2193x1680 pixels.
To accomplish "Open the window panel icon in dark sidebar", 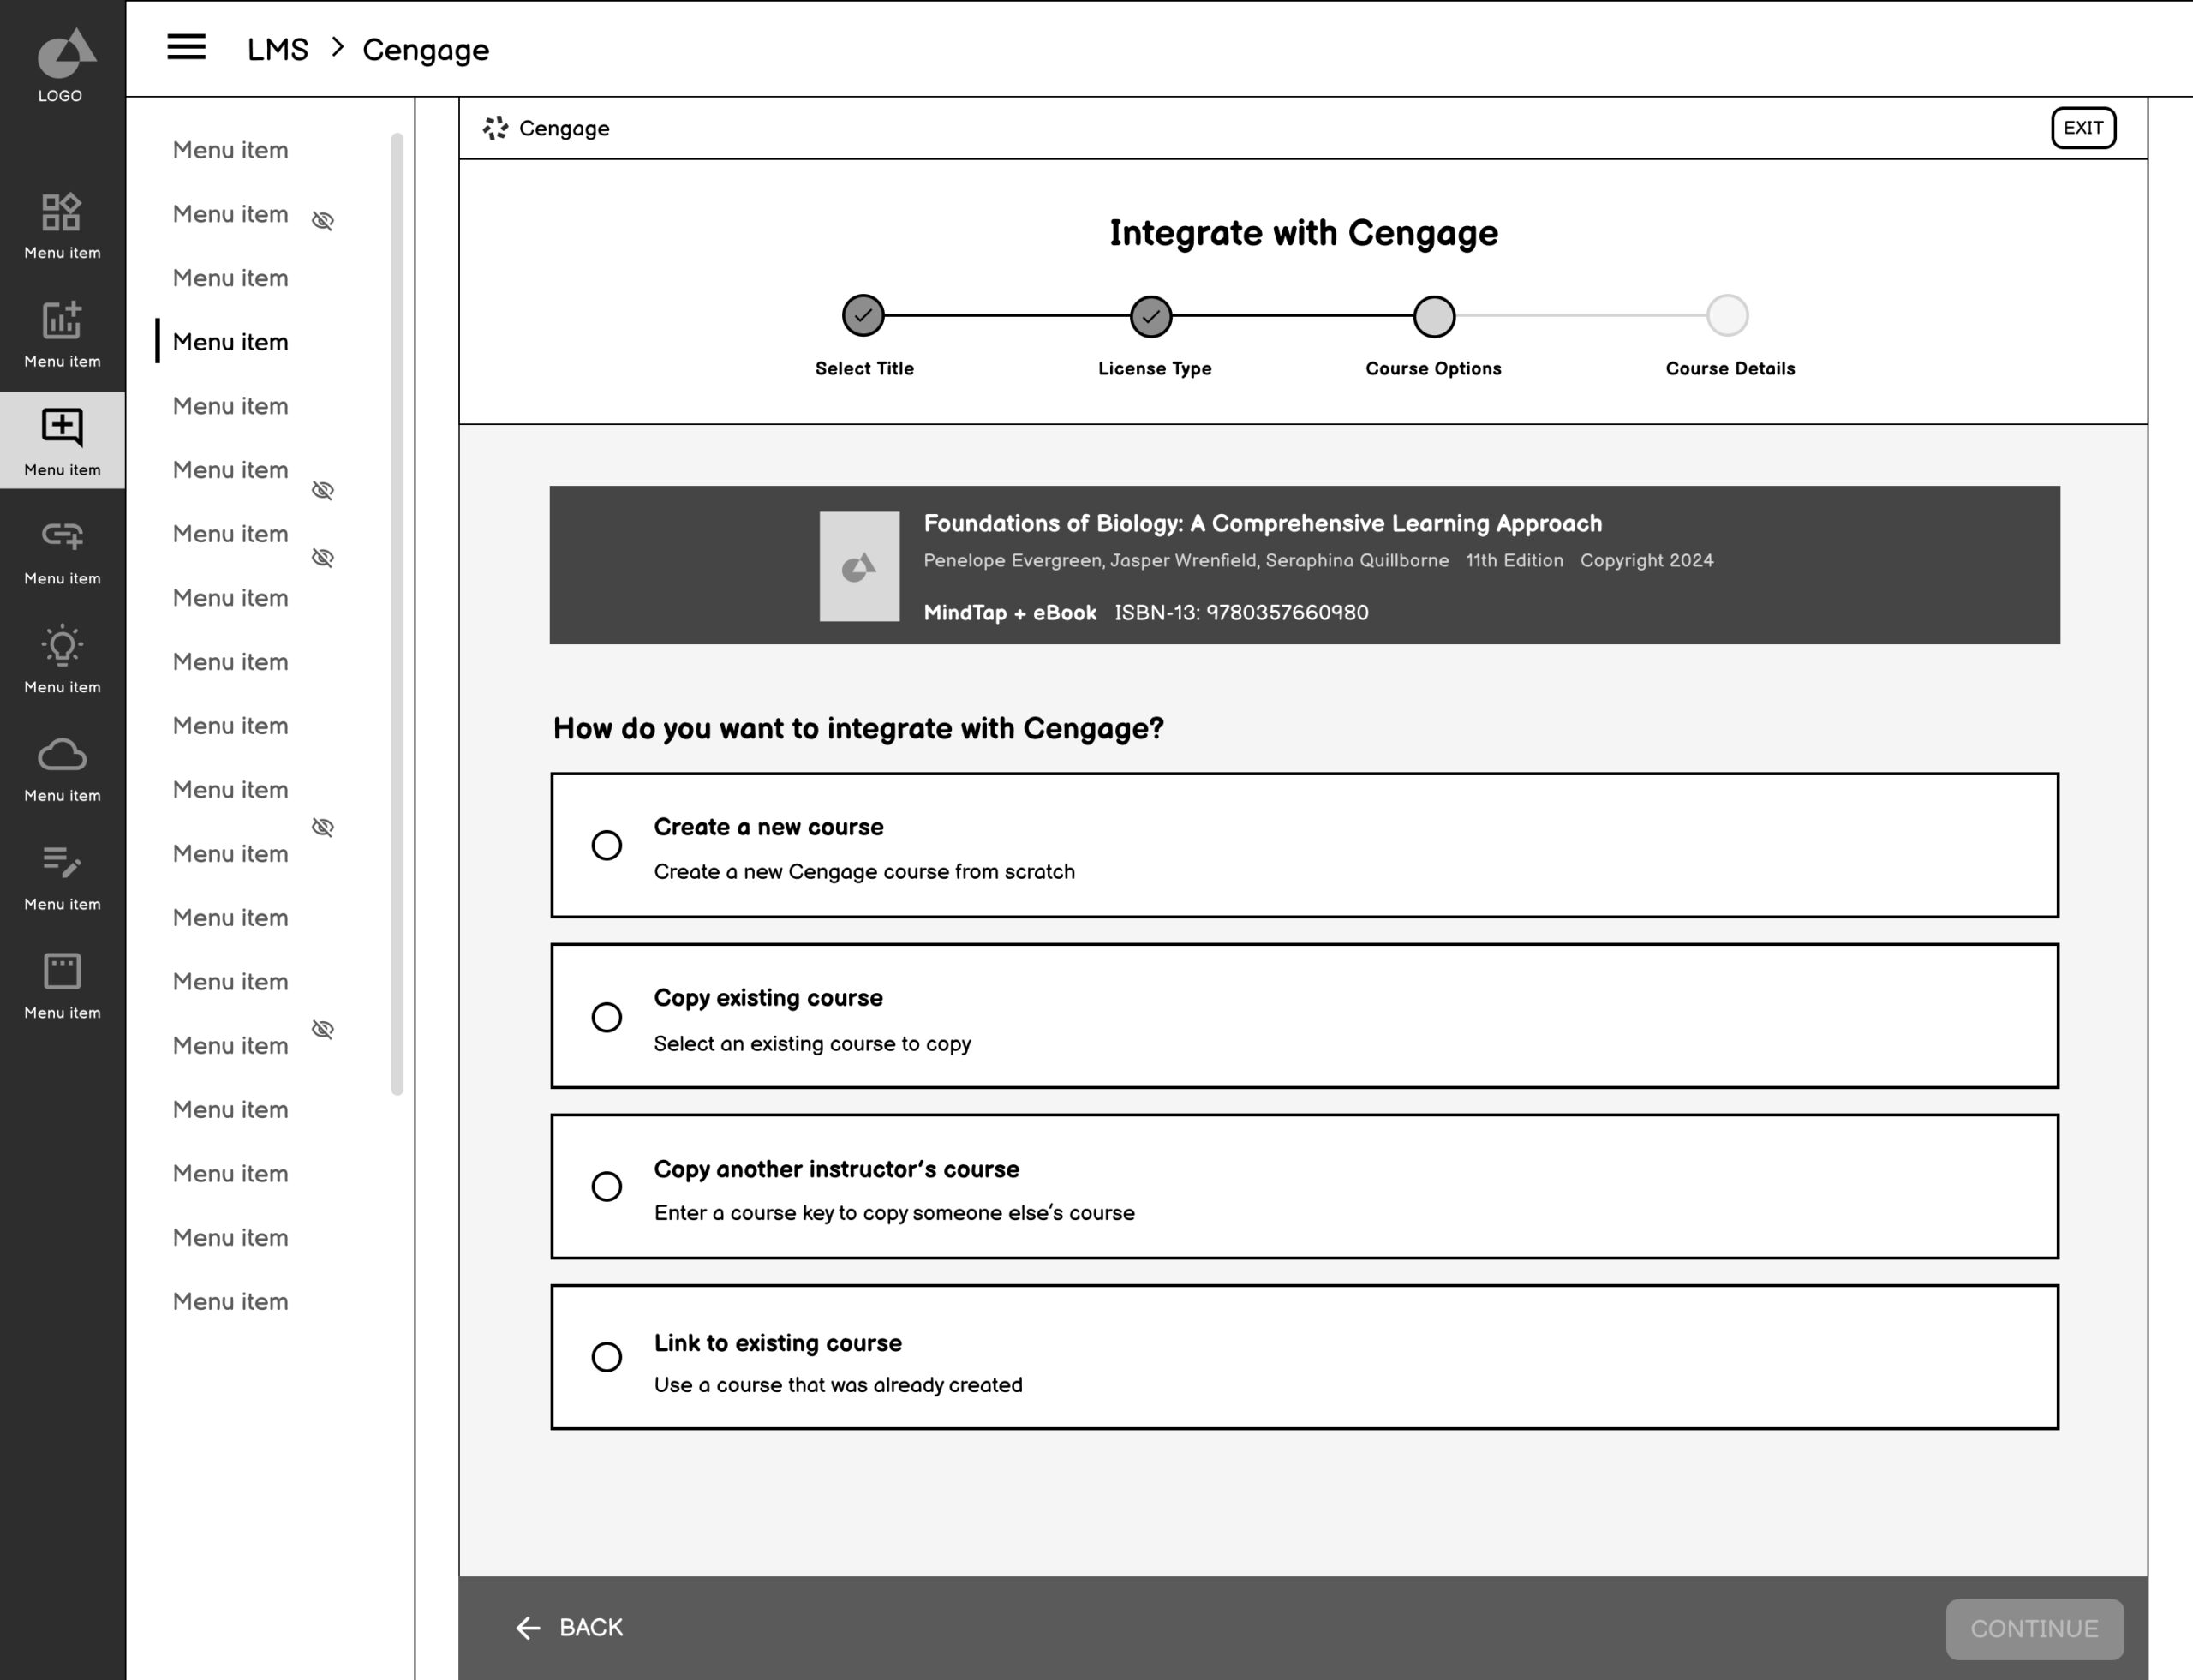I will tap(61, 971).
